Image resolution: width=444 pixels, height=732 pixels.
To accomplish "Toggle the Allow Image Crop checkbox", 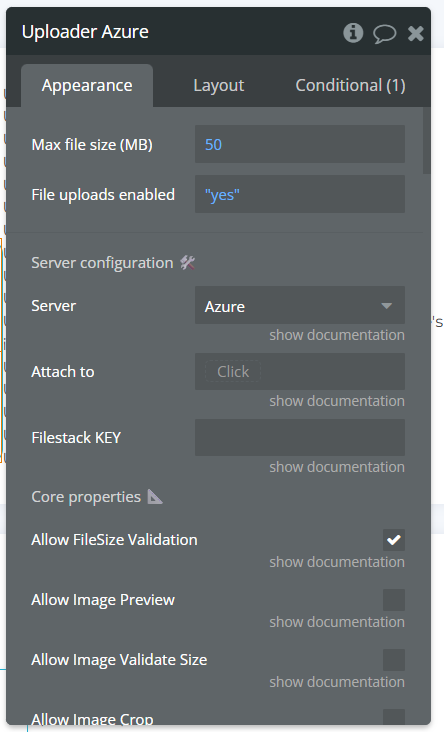I will click(x=394, y=717).
